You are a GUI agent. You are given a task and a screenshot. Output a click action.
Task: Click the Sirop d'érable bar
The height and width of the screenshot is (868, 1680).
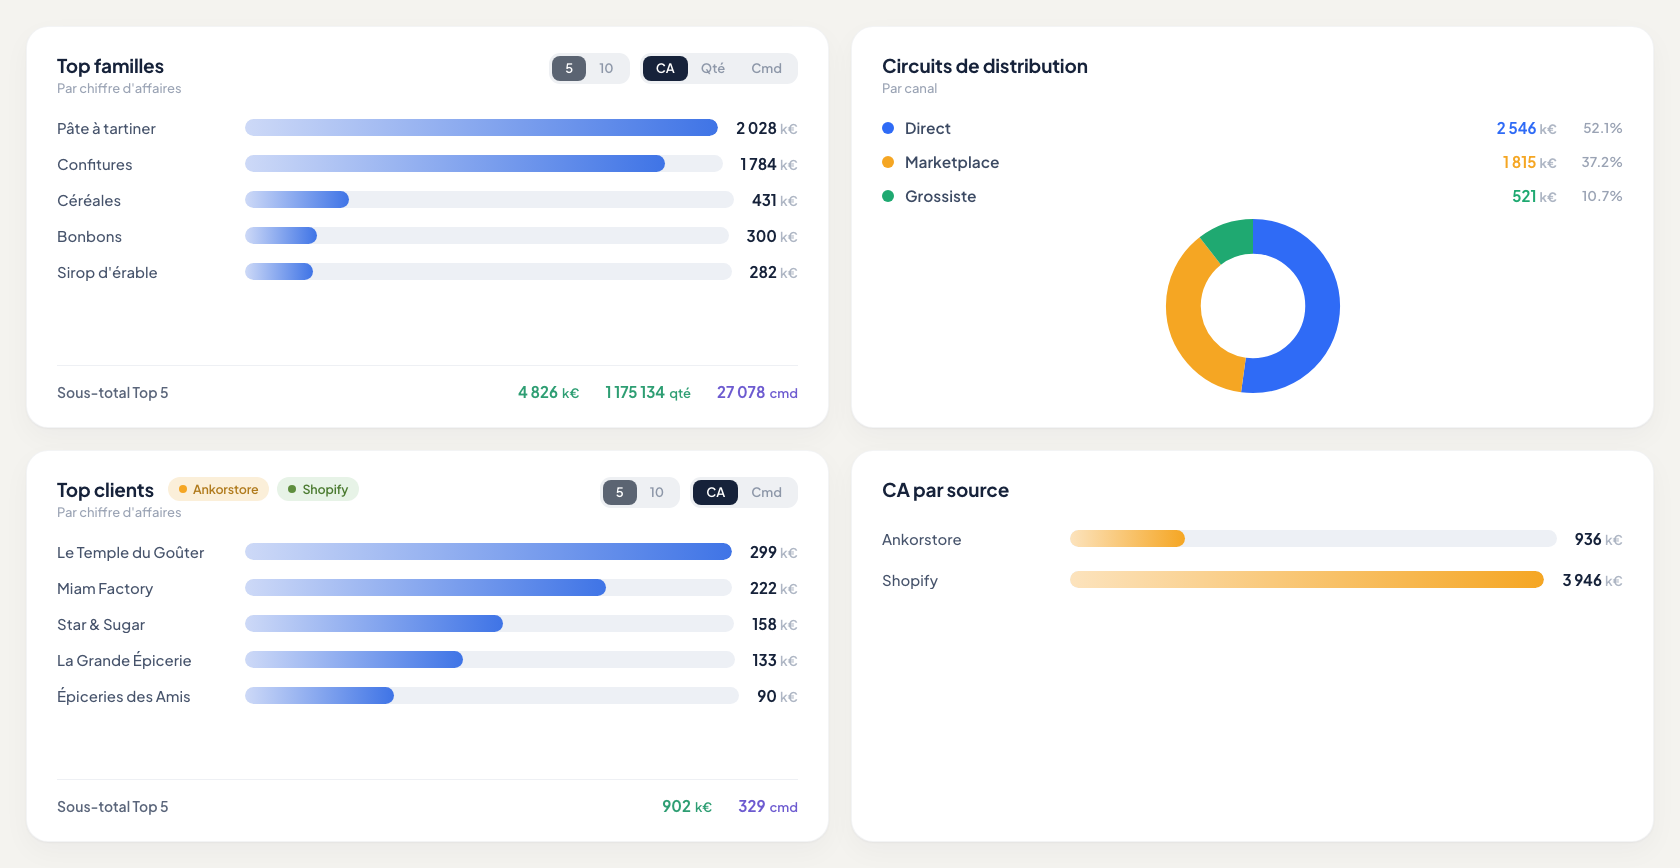[x=279, y=272]
